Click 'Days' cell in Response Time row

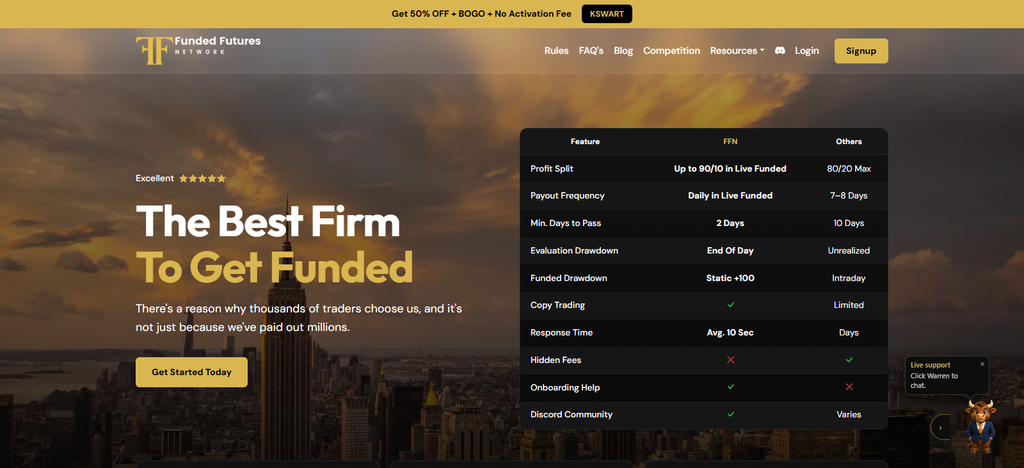click(849, 332)
